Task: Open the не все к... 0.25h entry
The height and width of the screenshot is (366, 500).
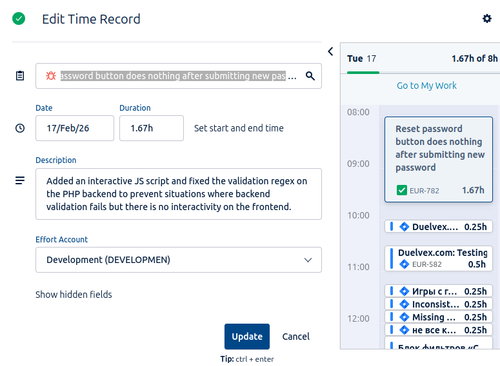Action: tap(438, 330)
